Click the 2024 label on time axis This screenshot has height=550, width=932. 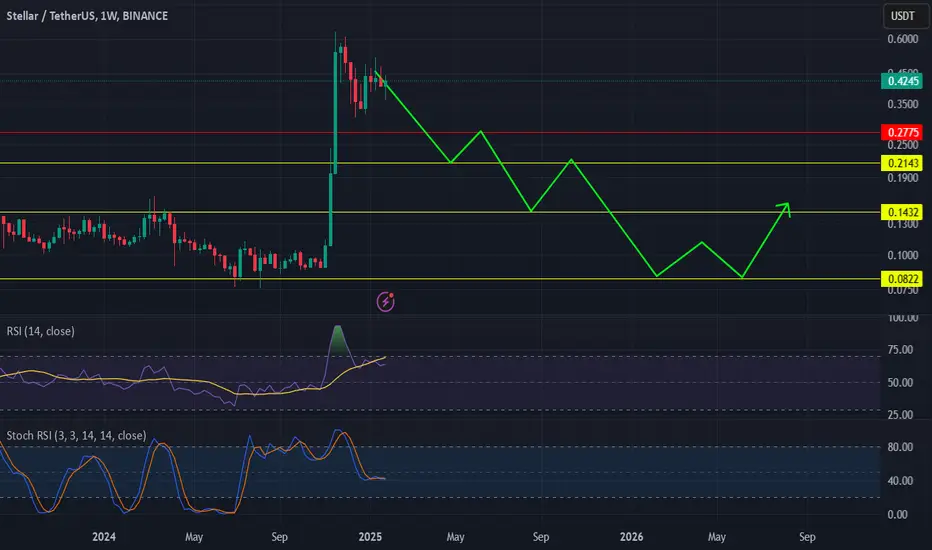coord(104,537)
